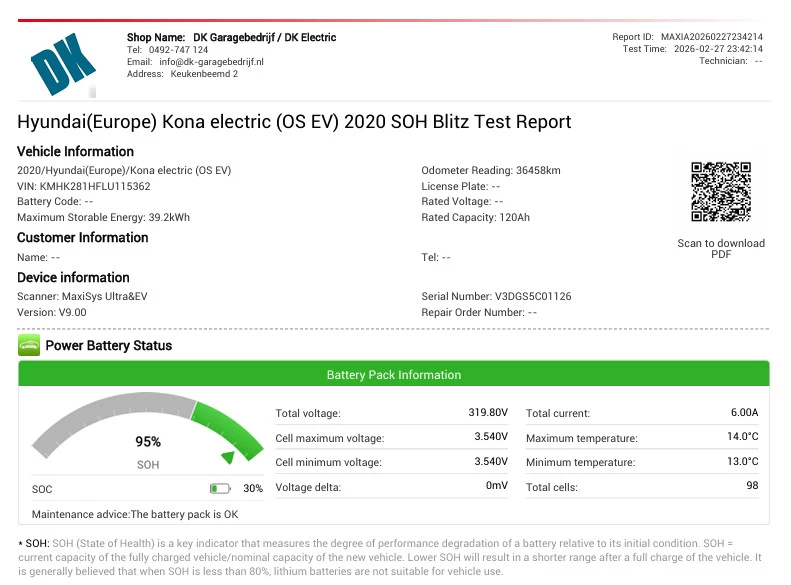The height and width of the screenshot is (585, 791).
Task: Click the SOC battery level icon
Action: tap(220, 488)
